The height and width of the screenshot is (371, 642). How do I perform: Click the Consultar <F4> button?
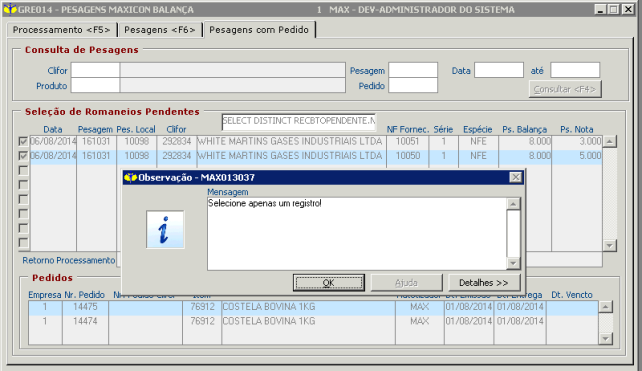coord(565,89)
